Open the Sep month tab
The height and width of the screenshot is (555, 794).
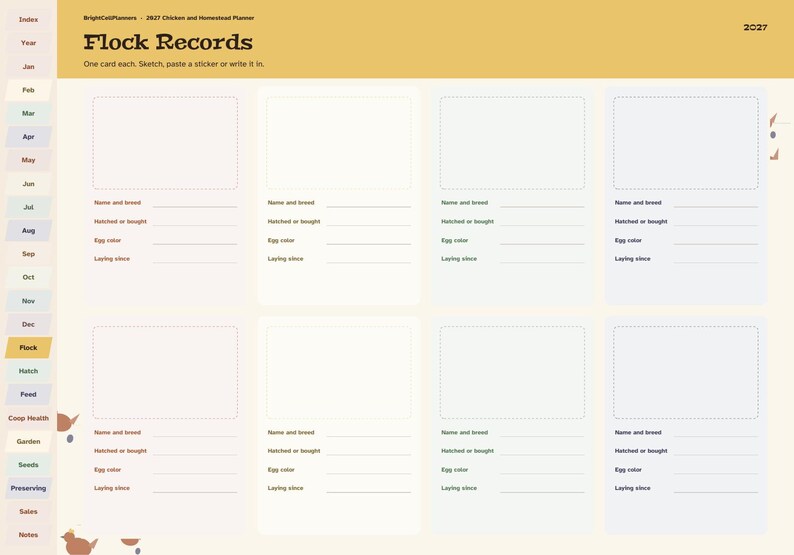pos(28,254)
